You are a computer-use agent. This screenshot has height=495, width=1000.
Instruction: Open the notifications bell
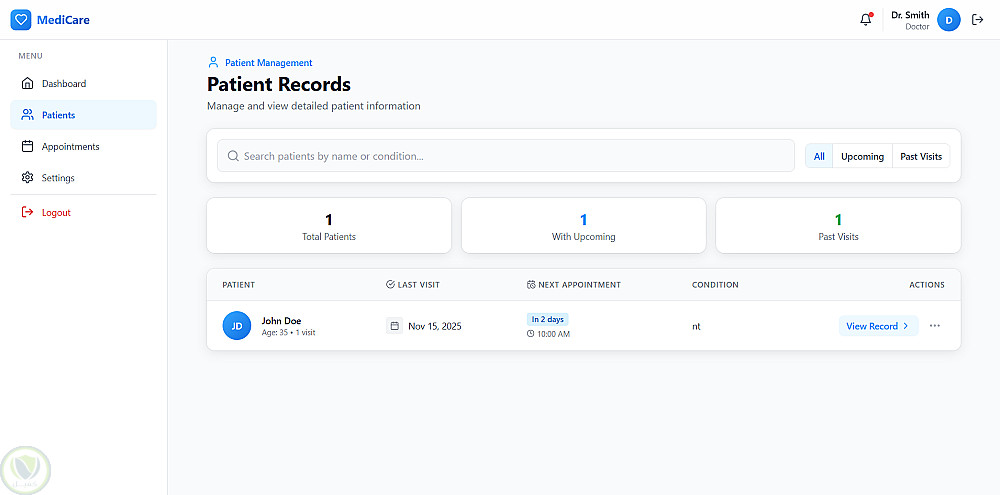pos(865,20)
